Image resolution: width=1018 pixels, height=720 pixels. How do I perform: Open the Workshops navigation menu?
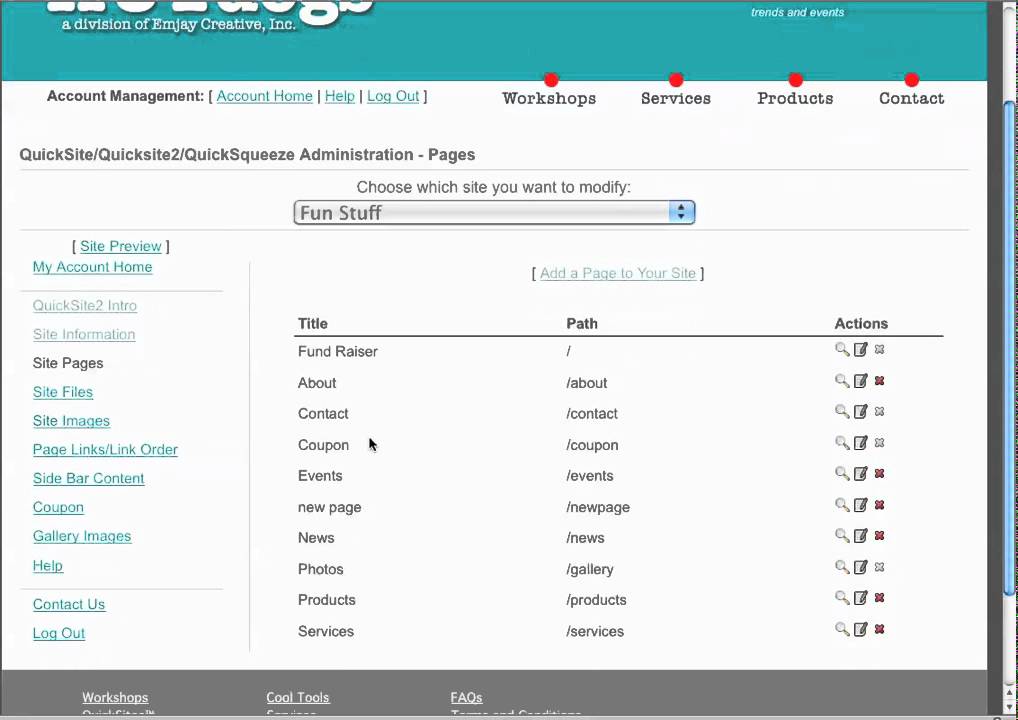549,98
